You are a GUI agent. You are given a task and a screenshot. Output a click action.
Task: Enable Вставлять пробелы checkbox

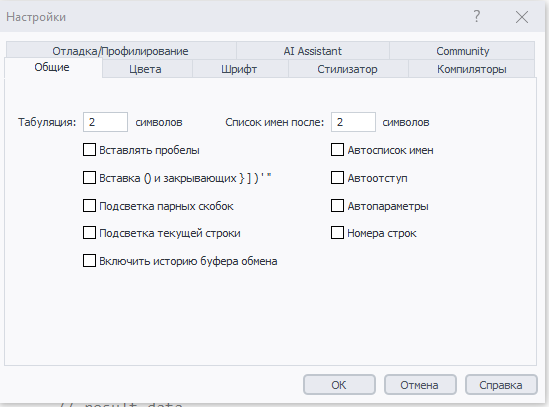tap(89, 150)
